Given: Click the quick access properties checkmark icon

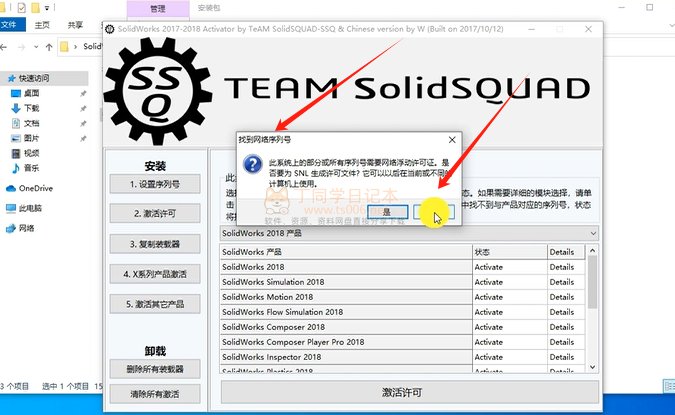Looking at the screenshot, I should [22, 7].
